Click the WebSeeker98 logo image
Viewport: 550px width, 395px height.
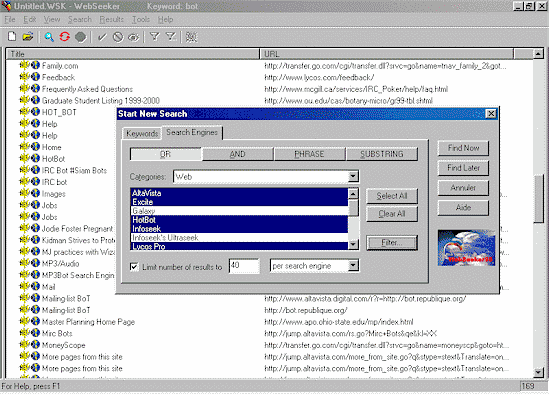click(x=466, y=248)
